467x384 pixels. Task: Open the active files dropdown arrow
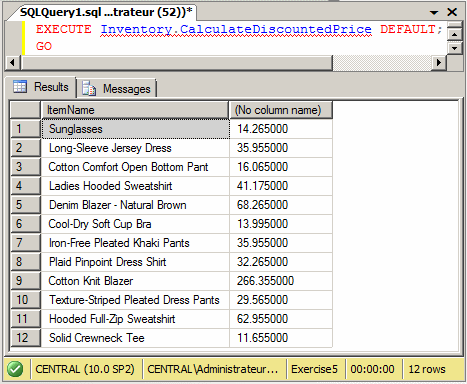tap(434, 13)
